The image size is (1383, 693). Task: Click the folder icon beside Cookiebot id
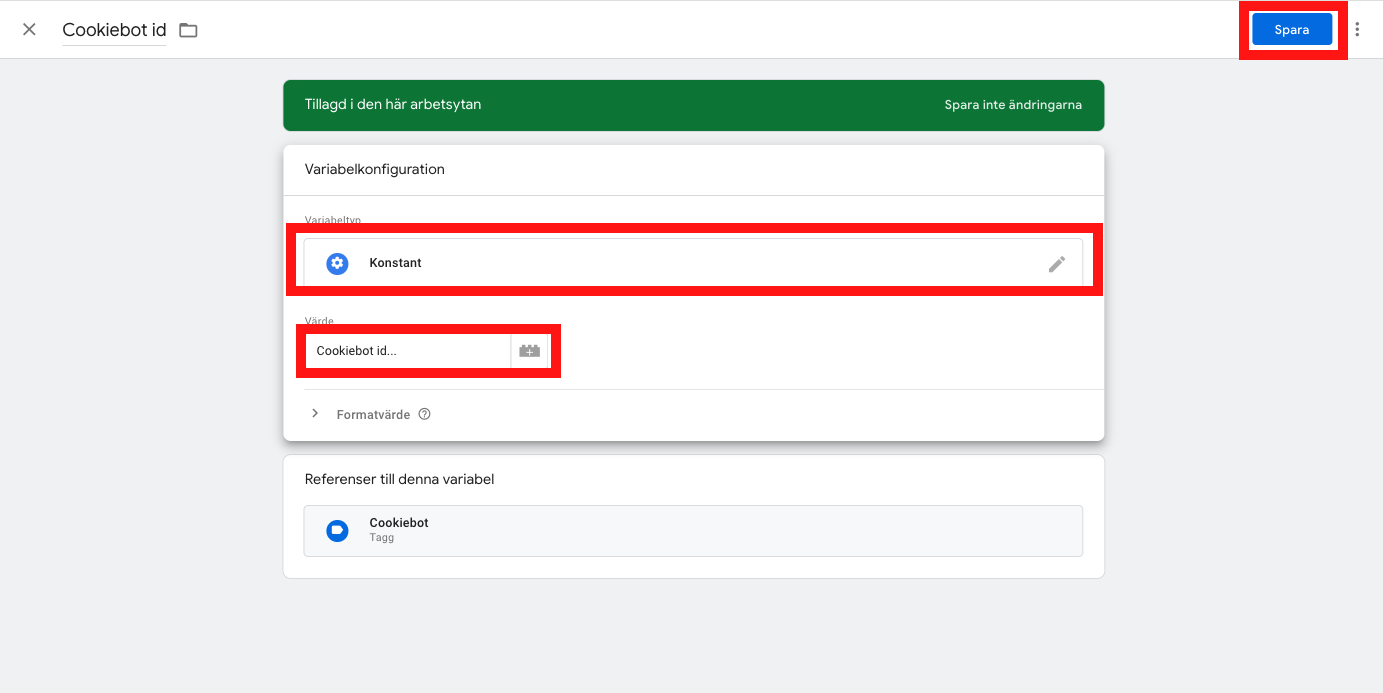click(188, 30)
